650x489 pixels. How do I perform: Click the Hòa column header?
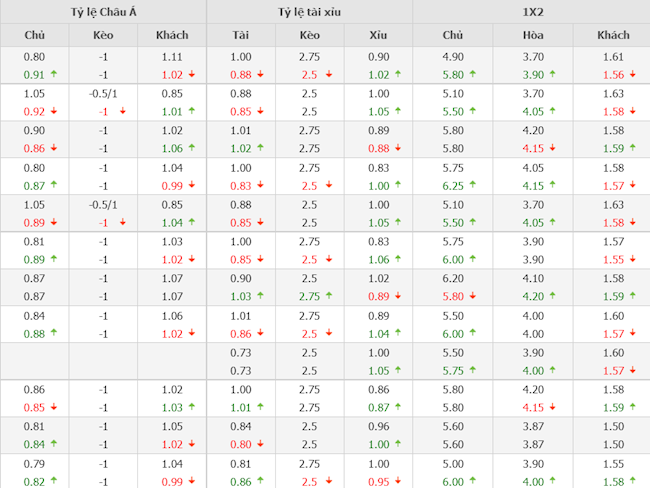[533, 36]
